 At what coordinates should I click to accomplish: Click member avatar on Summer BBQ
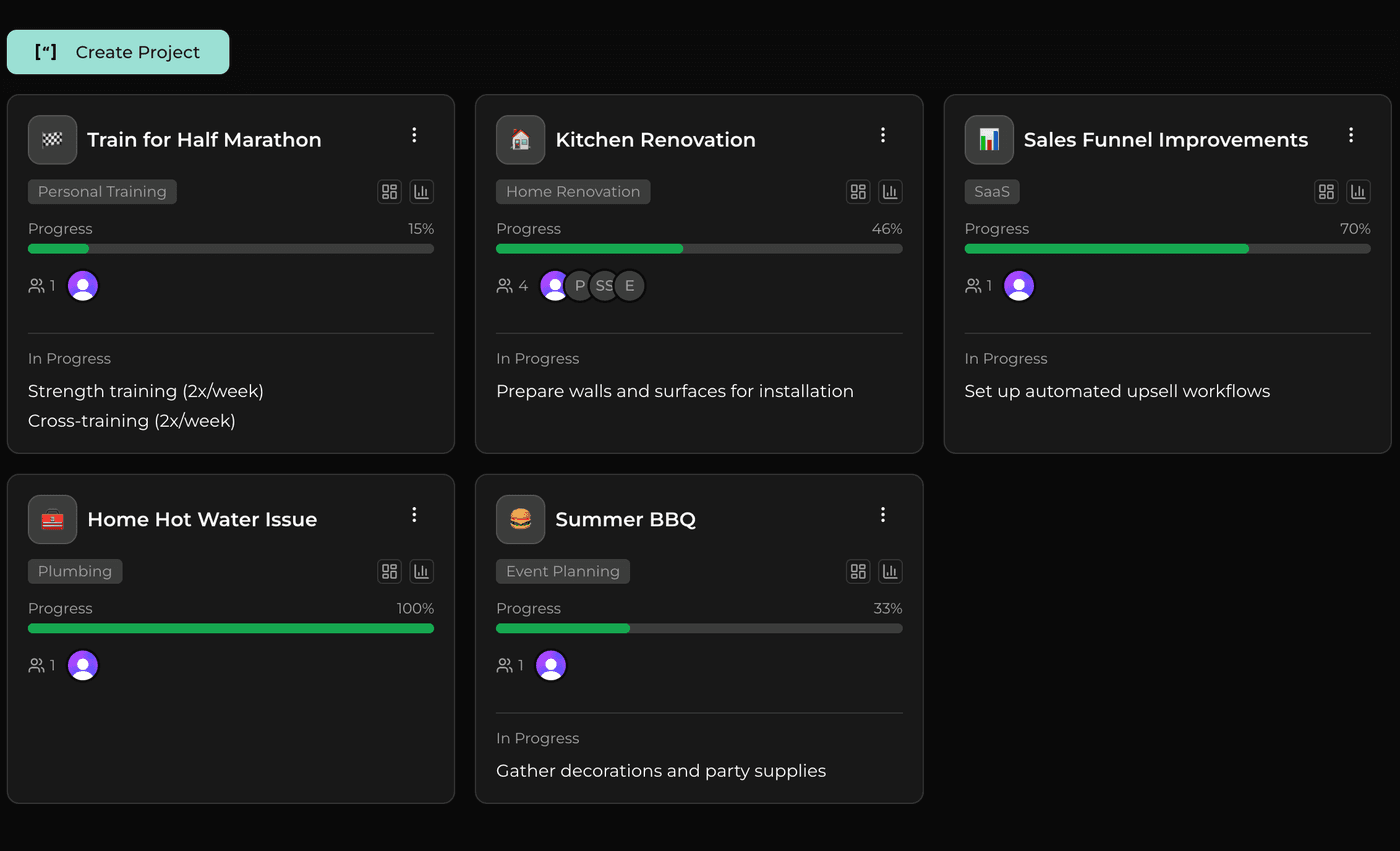click(x=551, y=666)
